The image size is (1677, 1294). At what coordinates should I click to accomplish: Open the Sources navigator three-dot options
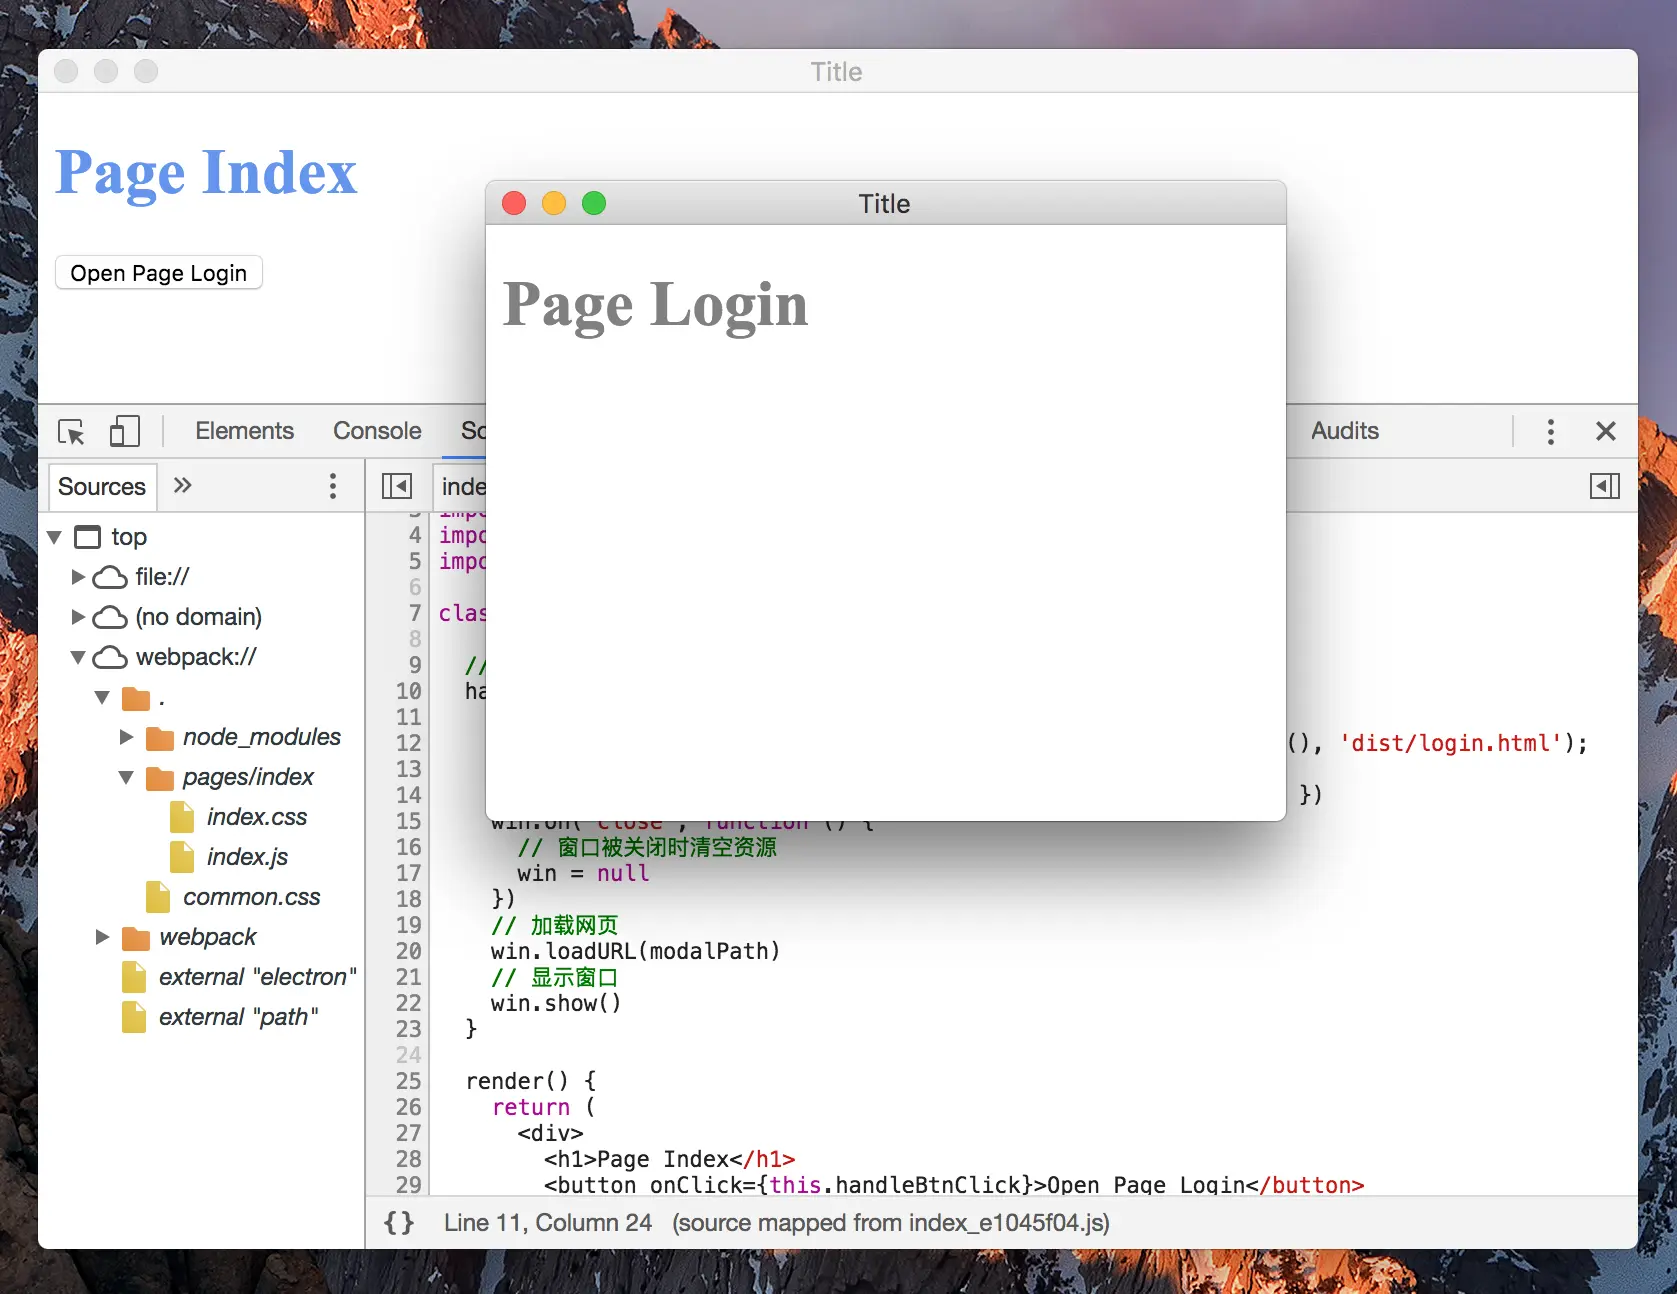click(333, 486)
